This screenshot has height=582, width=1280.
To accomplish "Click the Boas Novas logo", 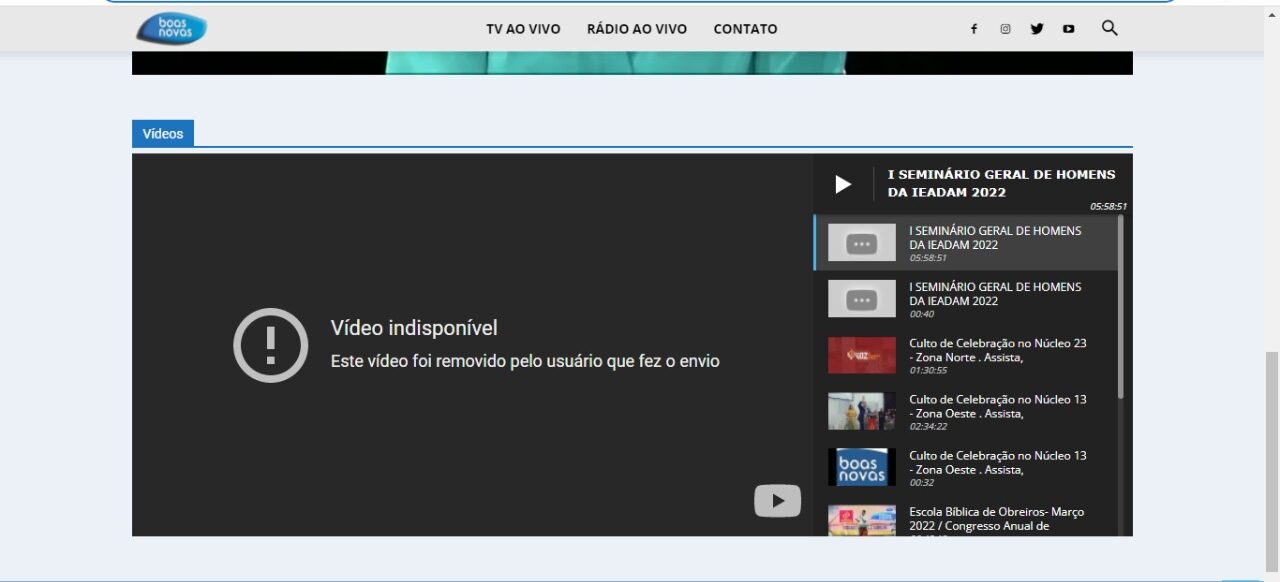I will tap(171, 29).
